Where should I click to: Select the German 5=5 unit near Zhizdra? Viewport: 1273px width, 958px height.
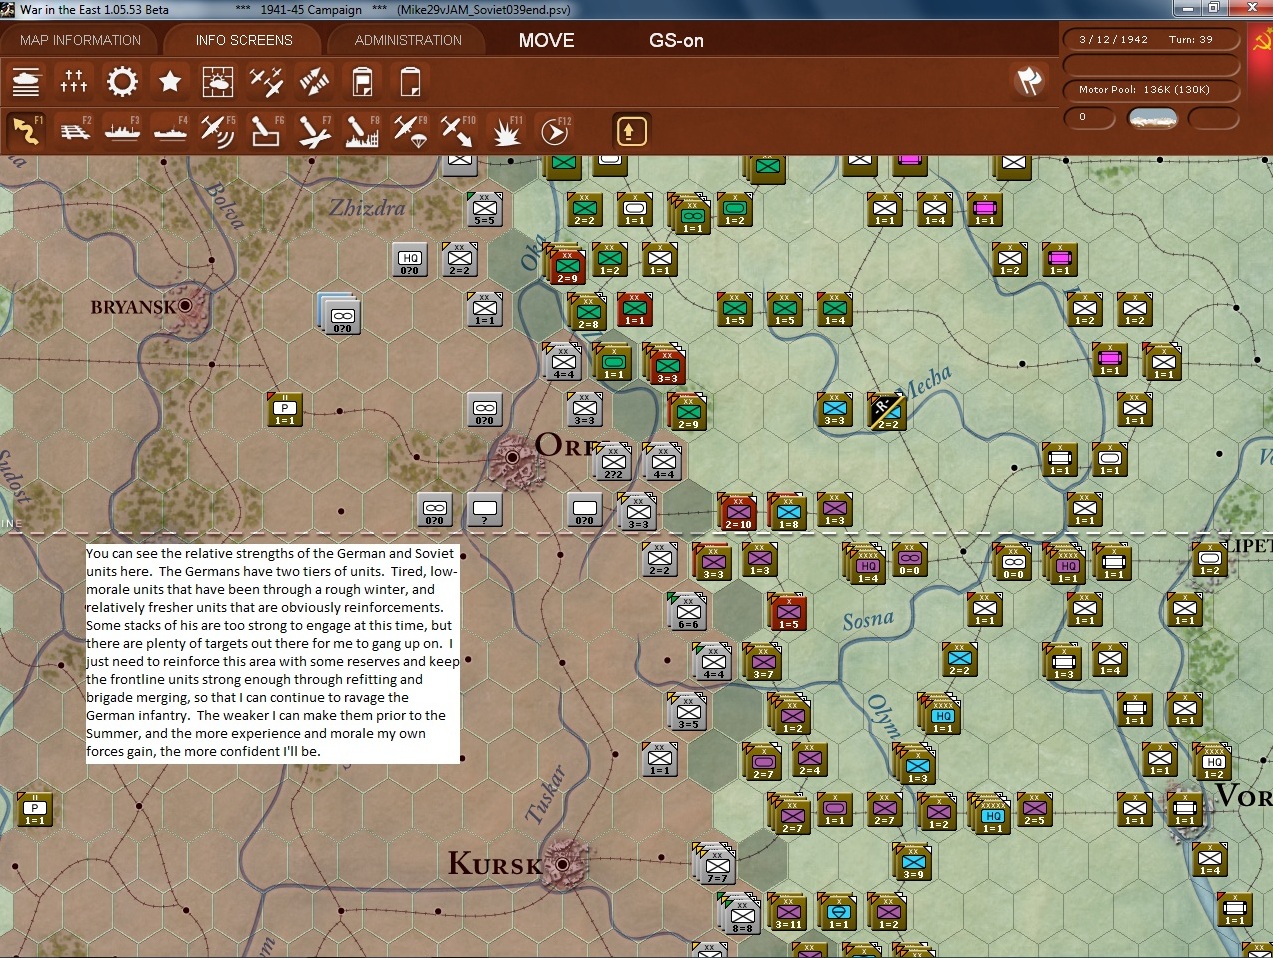point(484,209)
